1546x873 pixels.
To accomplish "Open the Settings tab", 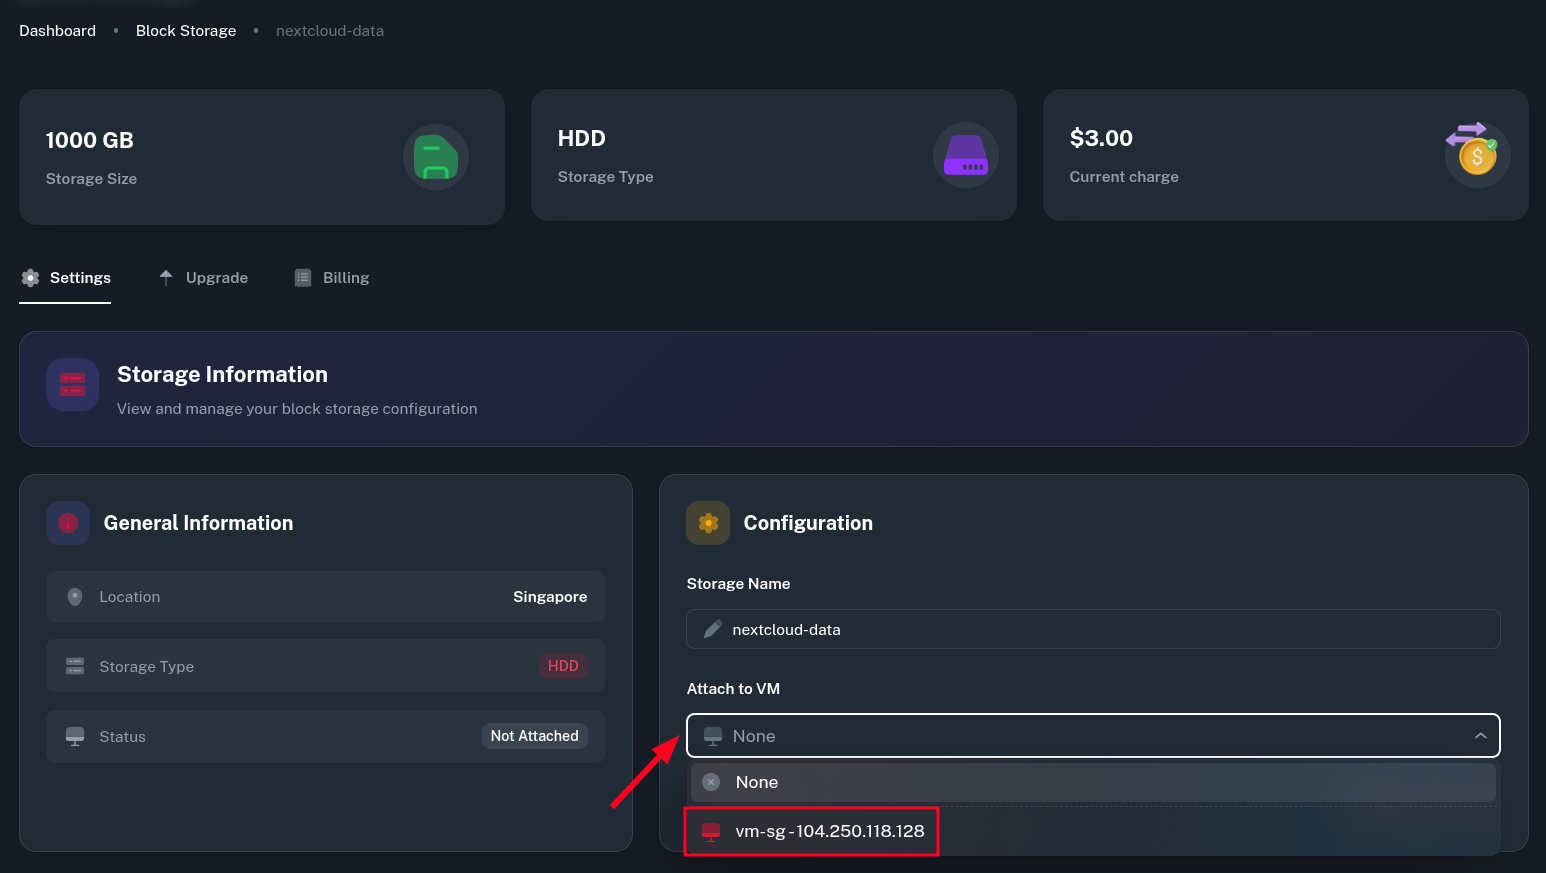I will pyautogui.click(x=66, y=278).
